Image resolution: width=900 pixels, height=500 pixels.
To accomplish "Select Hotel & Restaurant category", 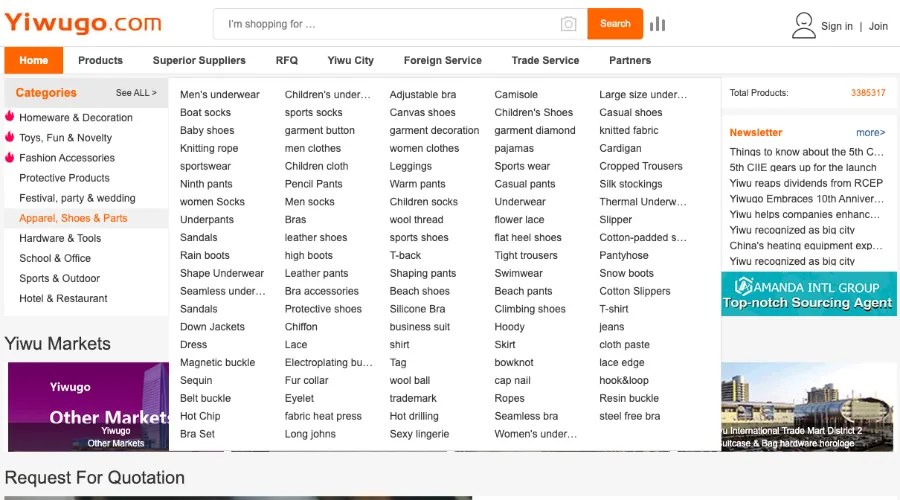I will pos(63,299).
